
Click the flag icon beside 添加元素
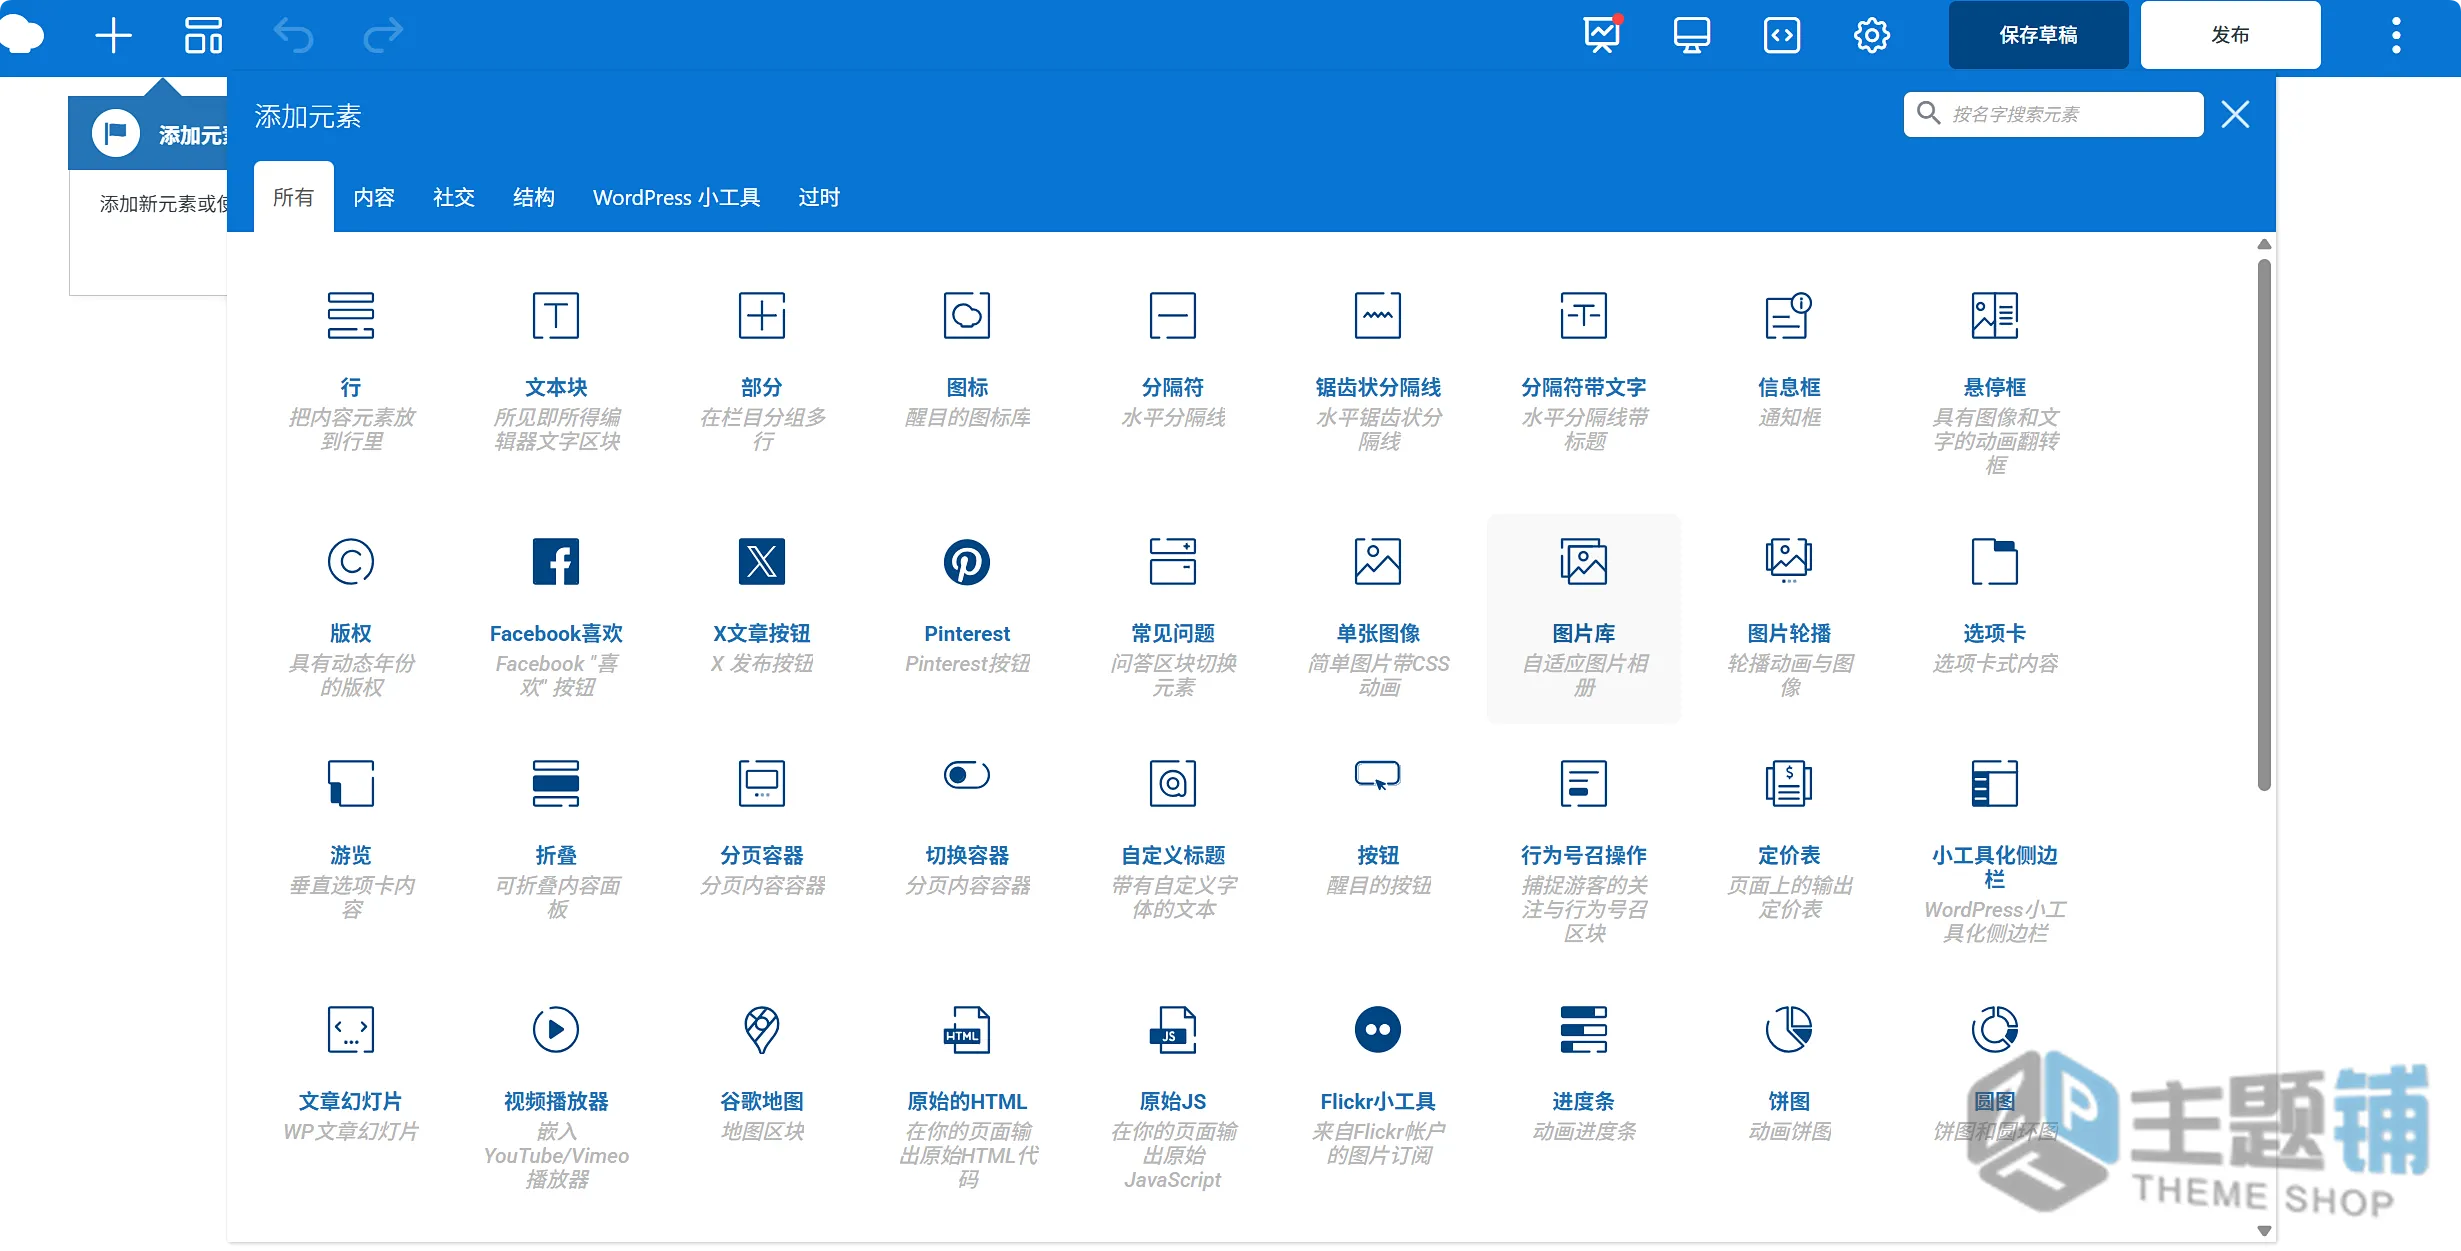click(116, 133)
